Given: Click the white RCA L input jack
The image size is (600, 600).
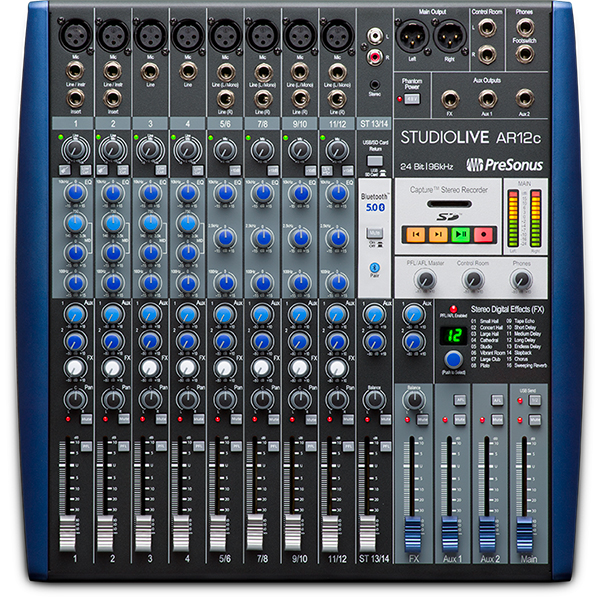Looking at the screenshot, I should tap(375, 36).
